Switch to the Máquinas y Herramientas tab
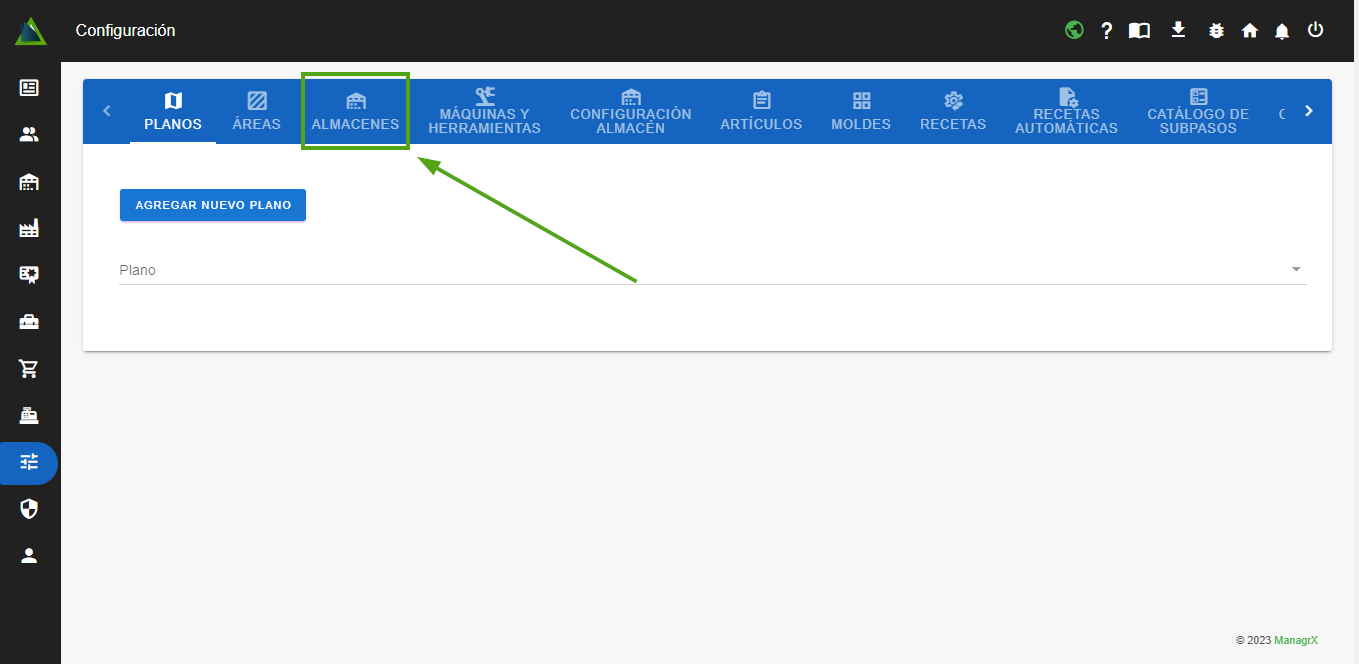Screen dimensions: 1359x664 click(x=484, y=111)
